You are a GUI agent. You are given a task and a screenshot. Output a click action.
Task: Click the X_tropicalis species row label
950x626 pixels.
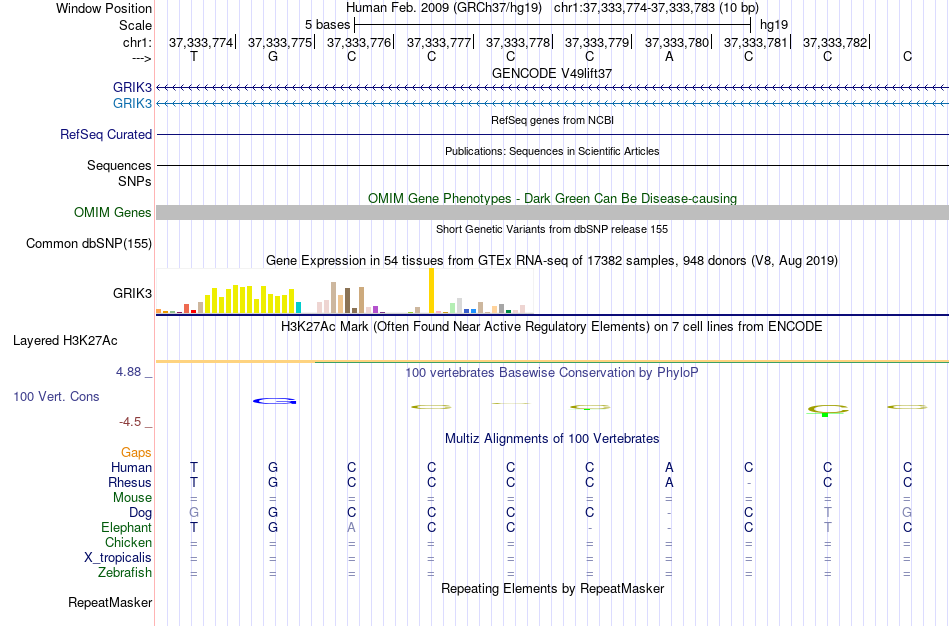coord(118,558)
